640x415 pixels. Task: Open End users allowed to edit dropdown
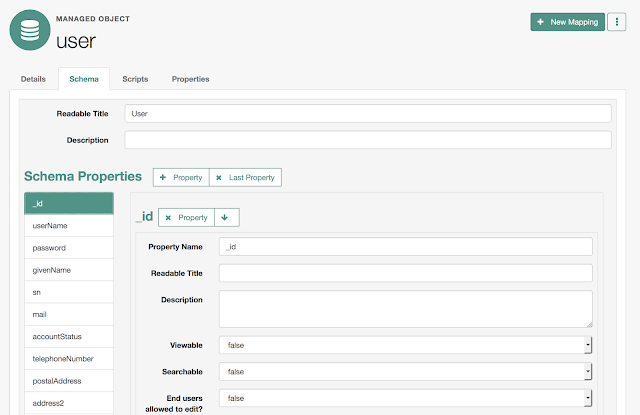point(405,398)
